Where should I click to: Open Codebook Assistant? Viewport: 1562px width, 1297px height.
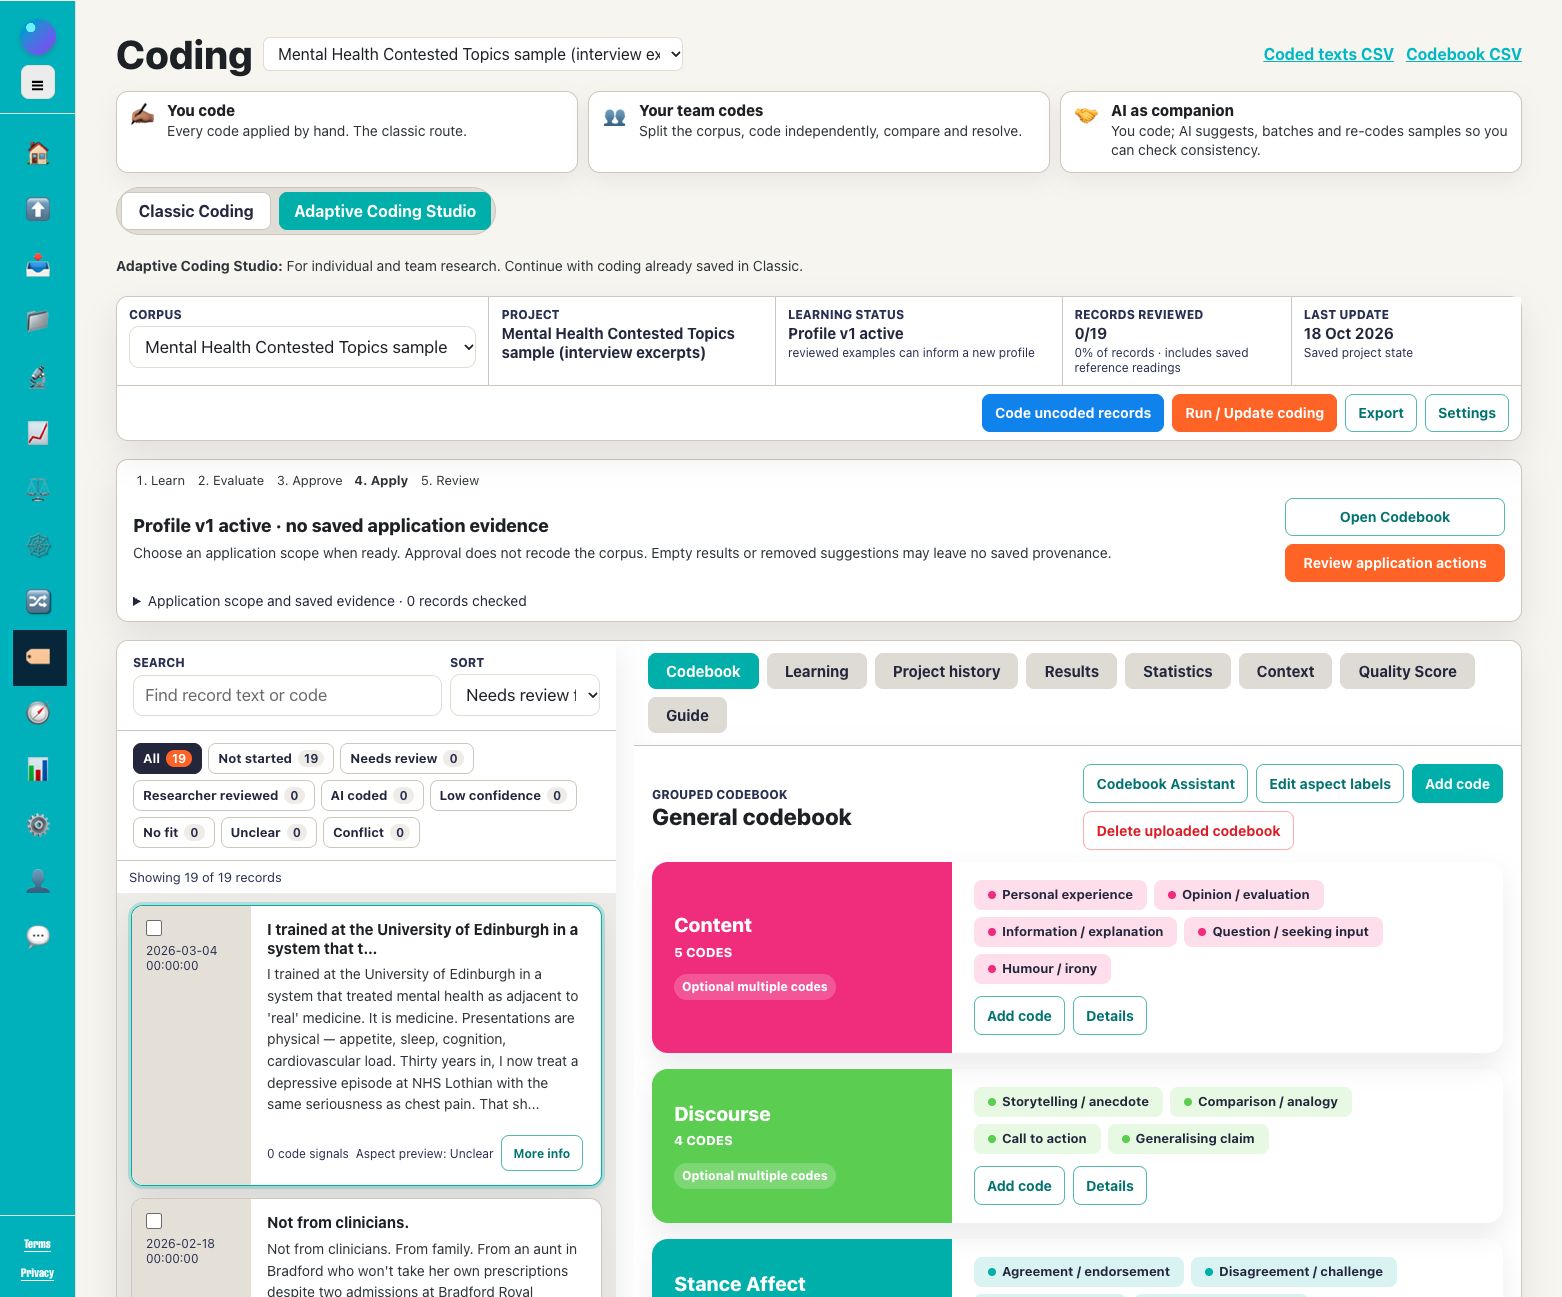(x=1165, y=784)
